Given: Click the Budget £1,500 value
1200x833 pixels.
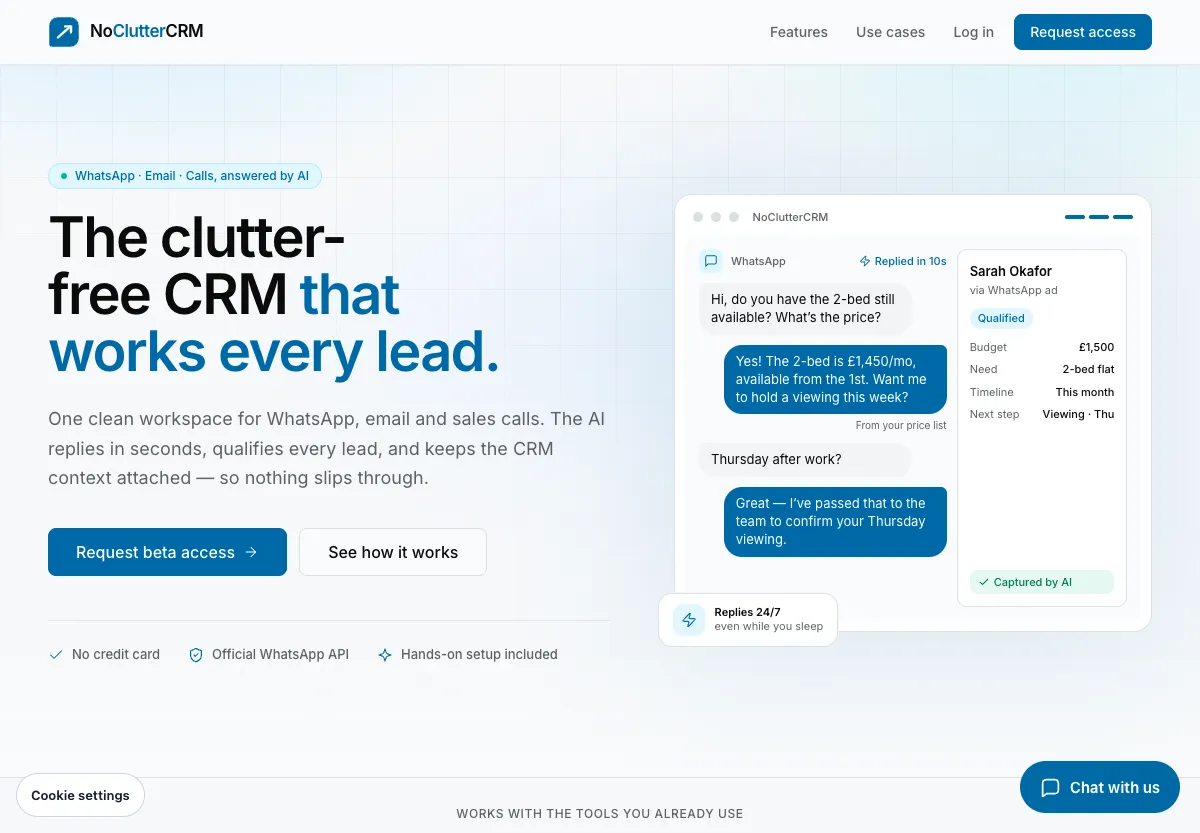Looking at the screenshot, I should pos(1096,347).
